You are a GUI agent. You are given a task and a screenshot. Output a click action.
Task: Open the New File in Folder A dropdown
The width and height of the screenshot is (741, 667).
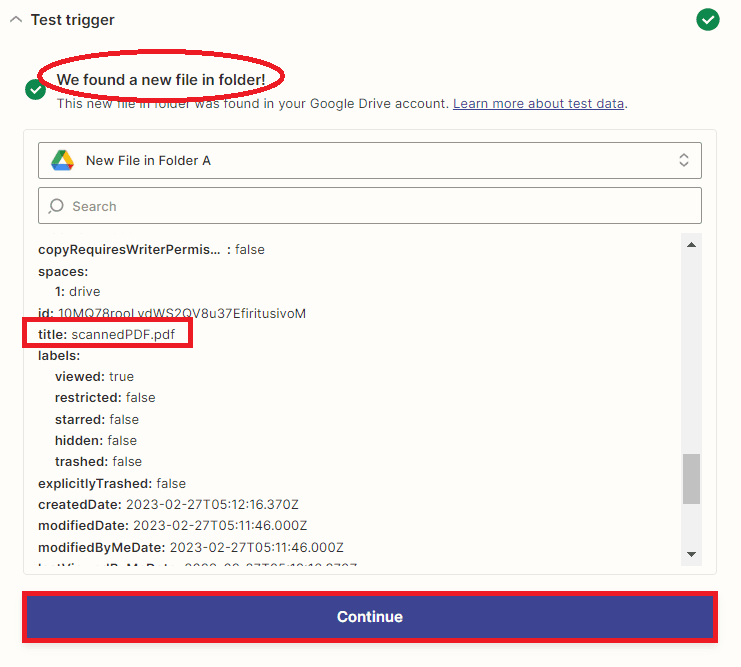(369, 160)
